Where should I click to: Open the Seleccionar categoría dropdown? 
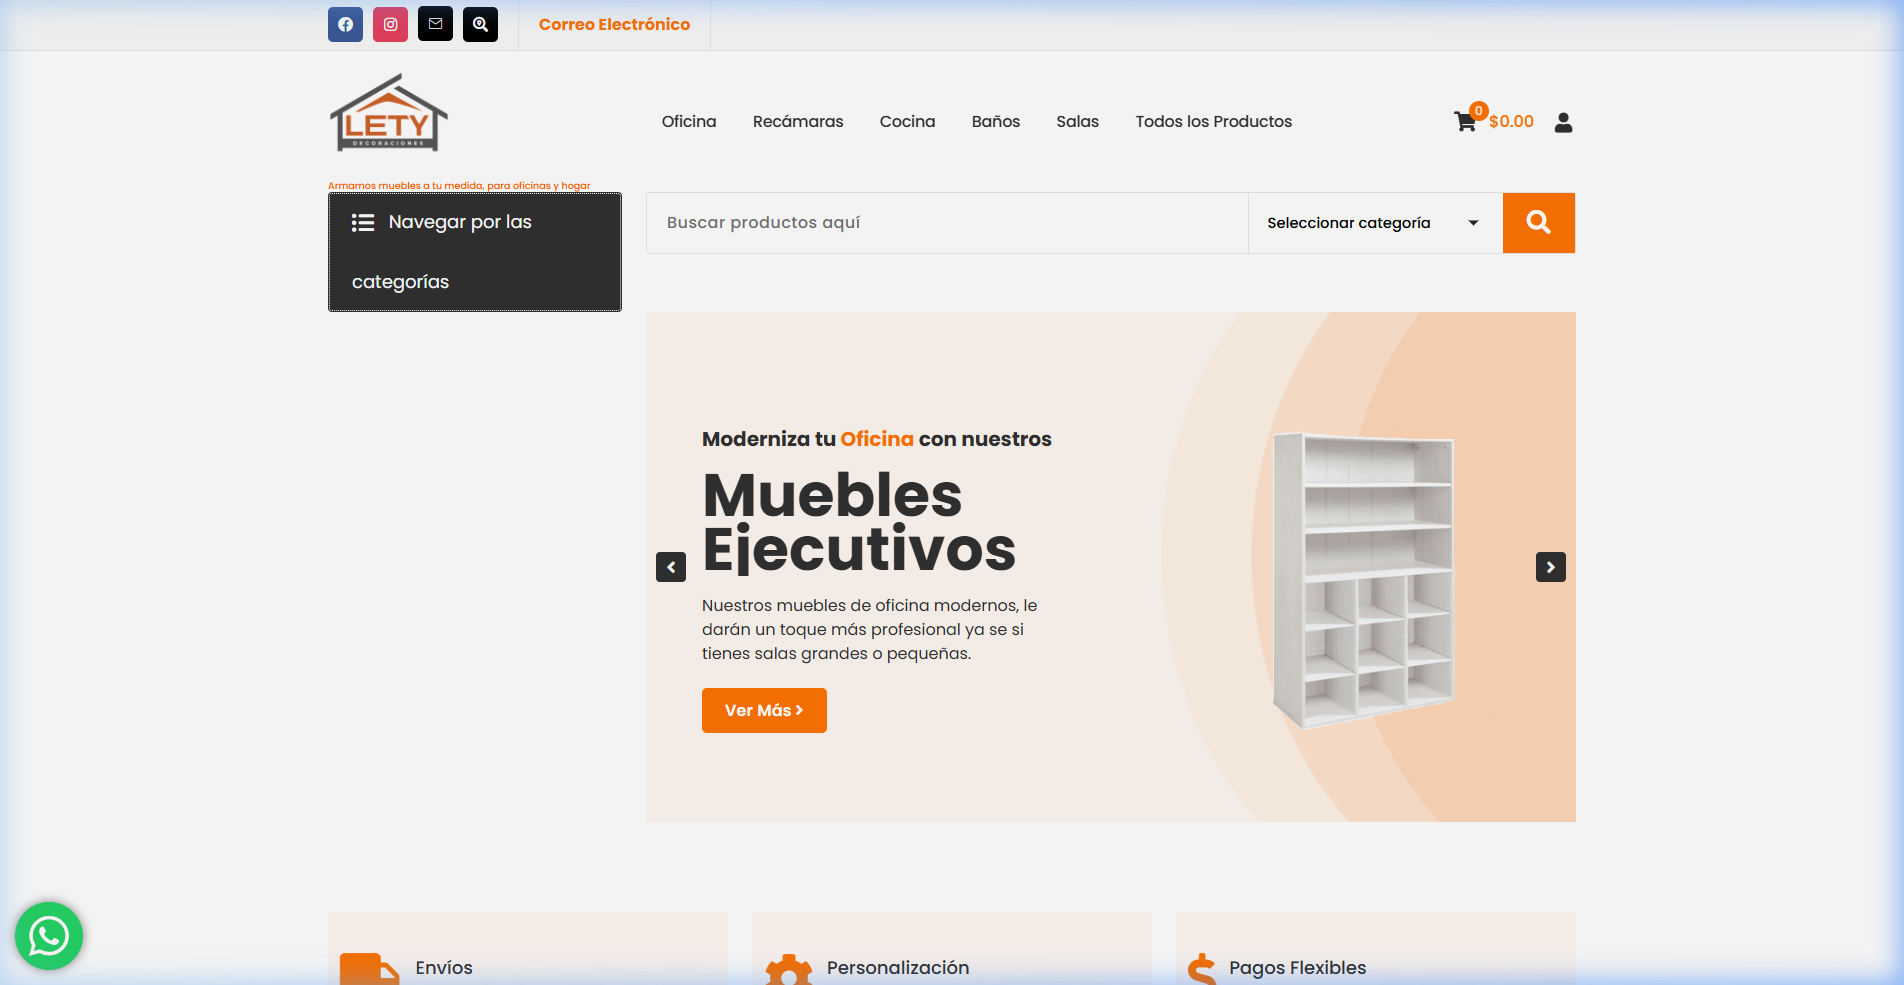pyautogui.click(x=1375, y=223)
